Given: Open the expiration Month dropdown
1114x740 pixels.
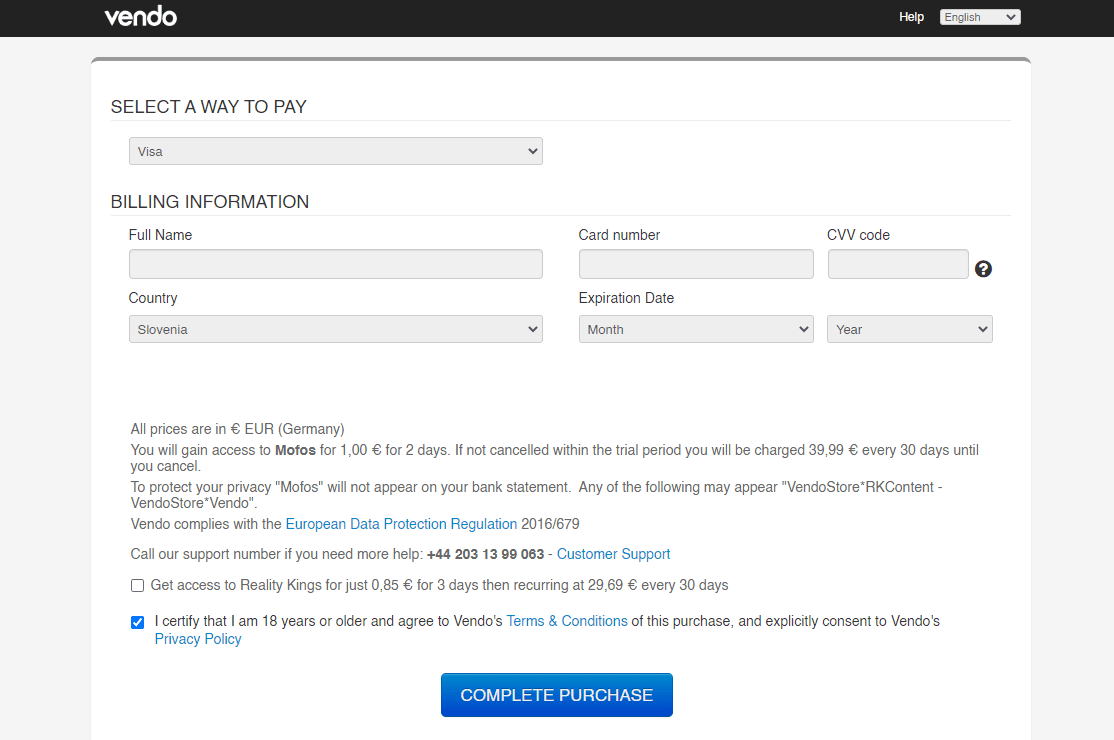Looking at the screenshot, I should pyautogui.click(x=696, y=330).
